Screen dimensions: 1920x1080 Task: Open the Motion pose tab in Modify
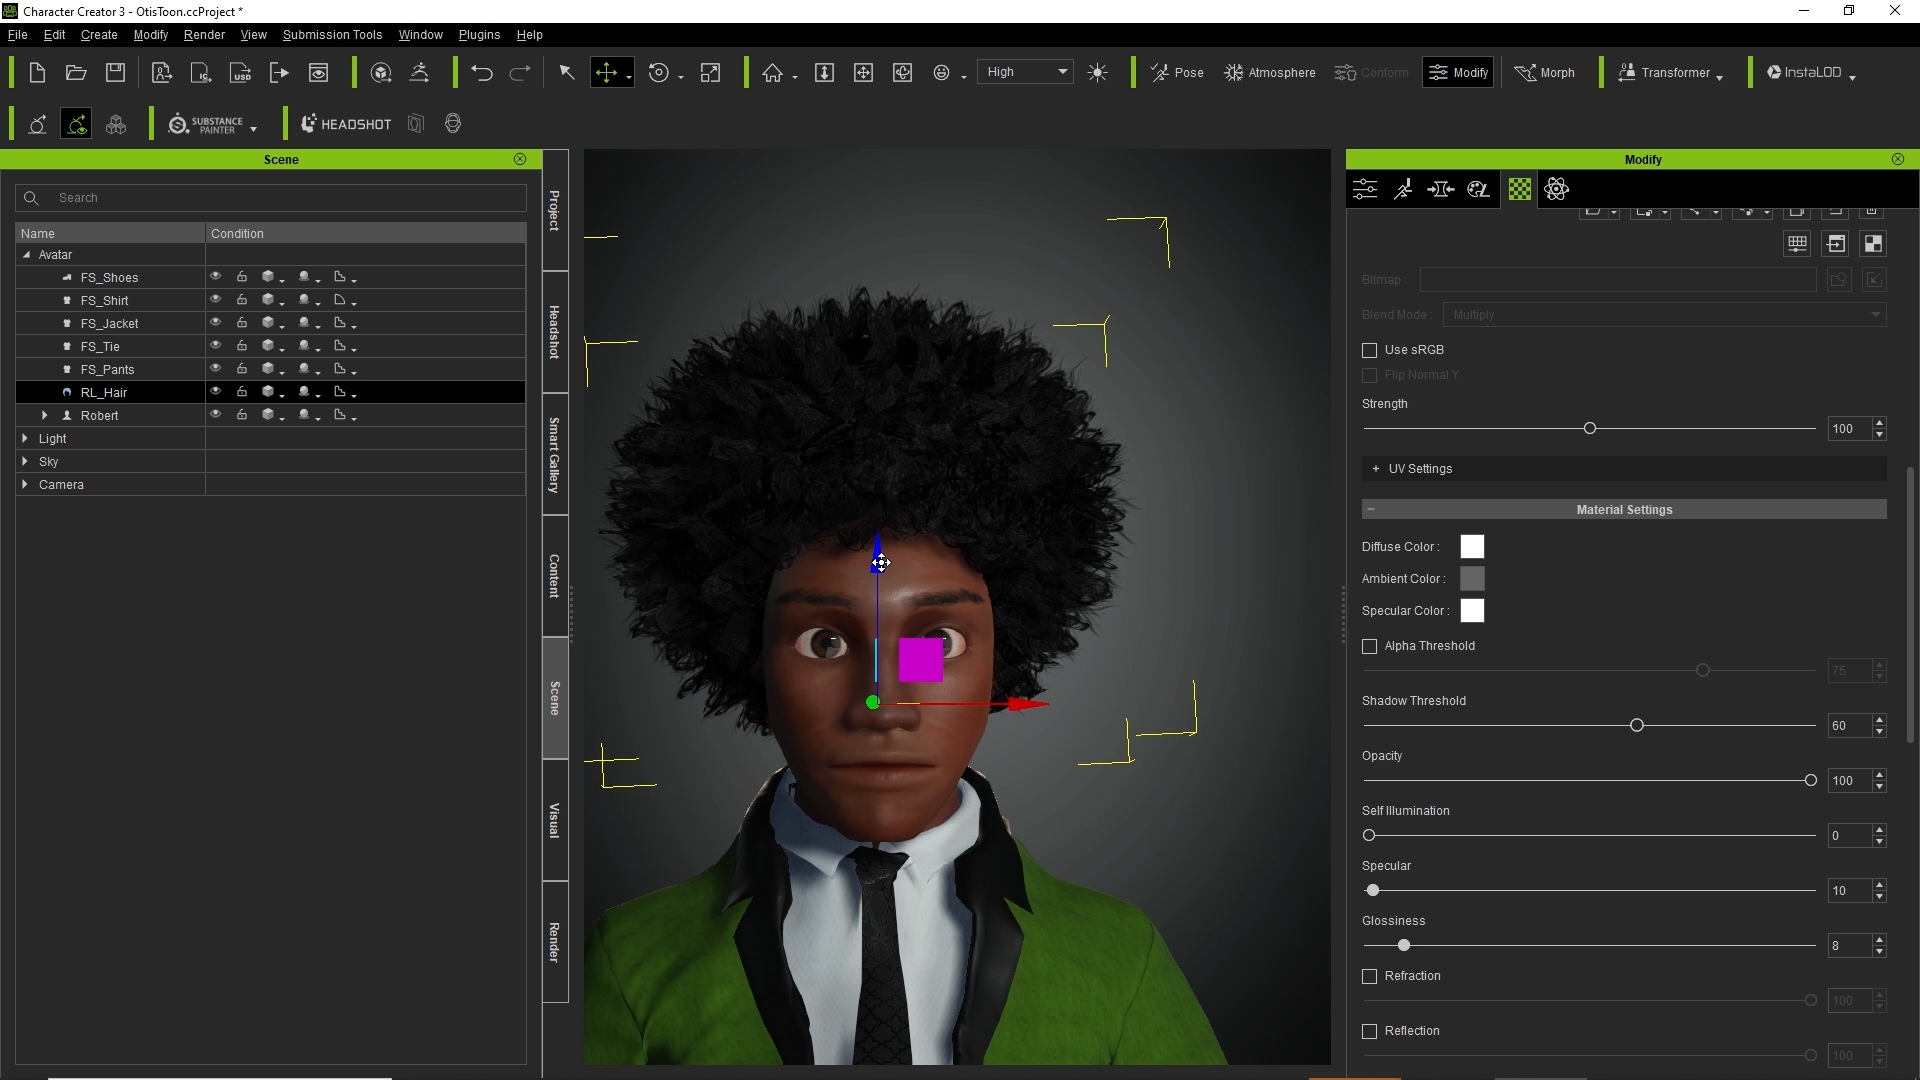(x=1403, y=189)
